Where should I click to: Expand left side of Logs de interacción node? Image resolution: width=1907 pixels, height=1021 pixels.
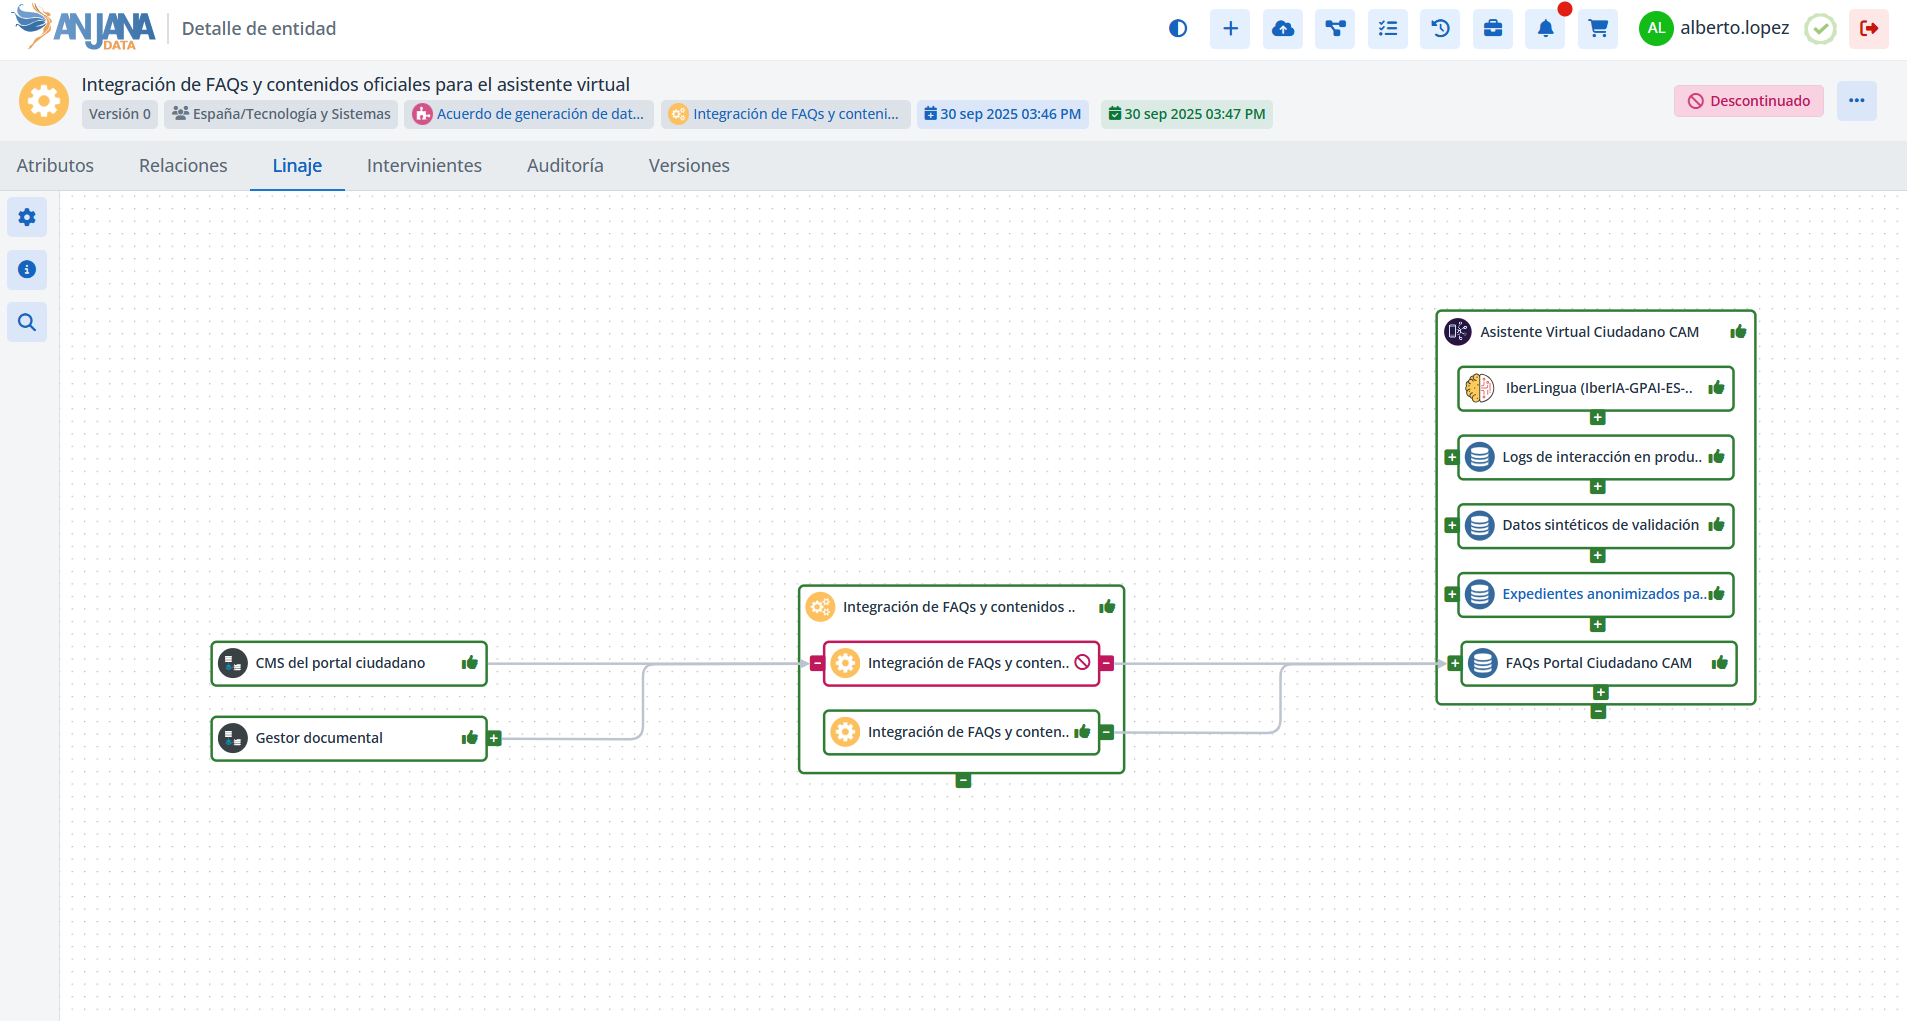[x=1451, y=458]
